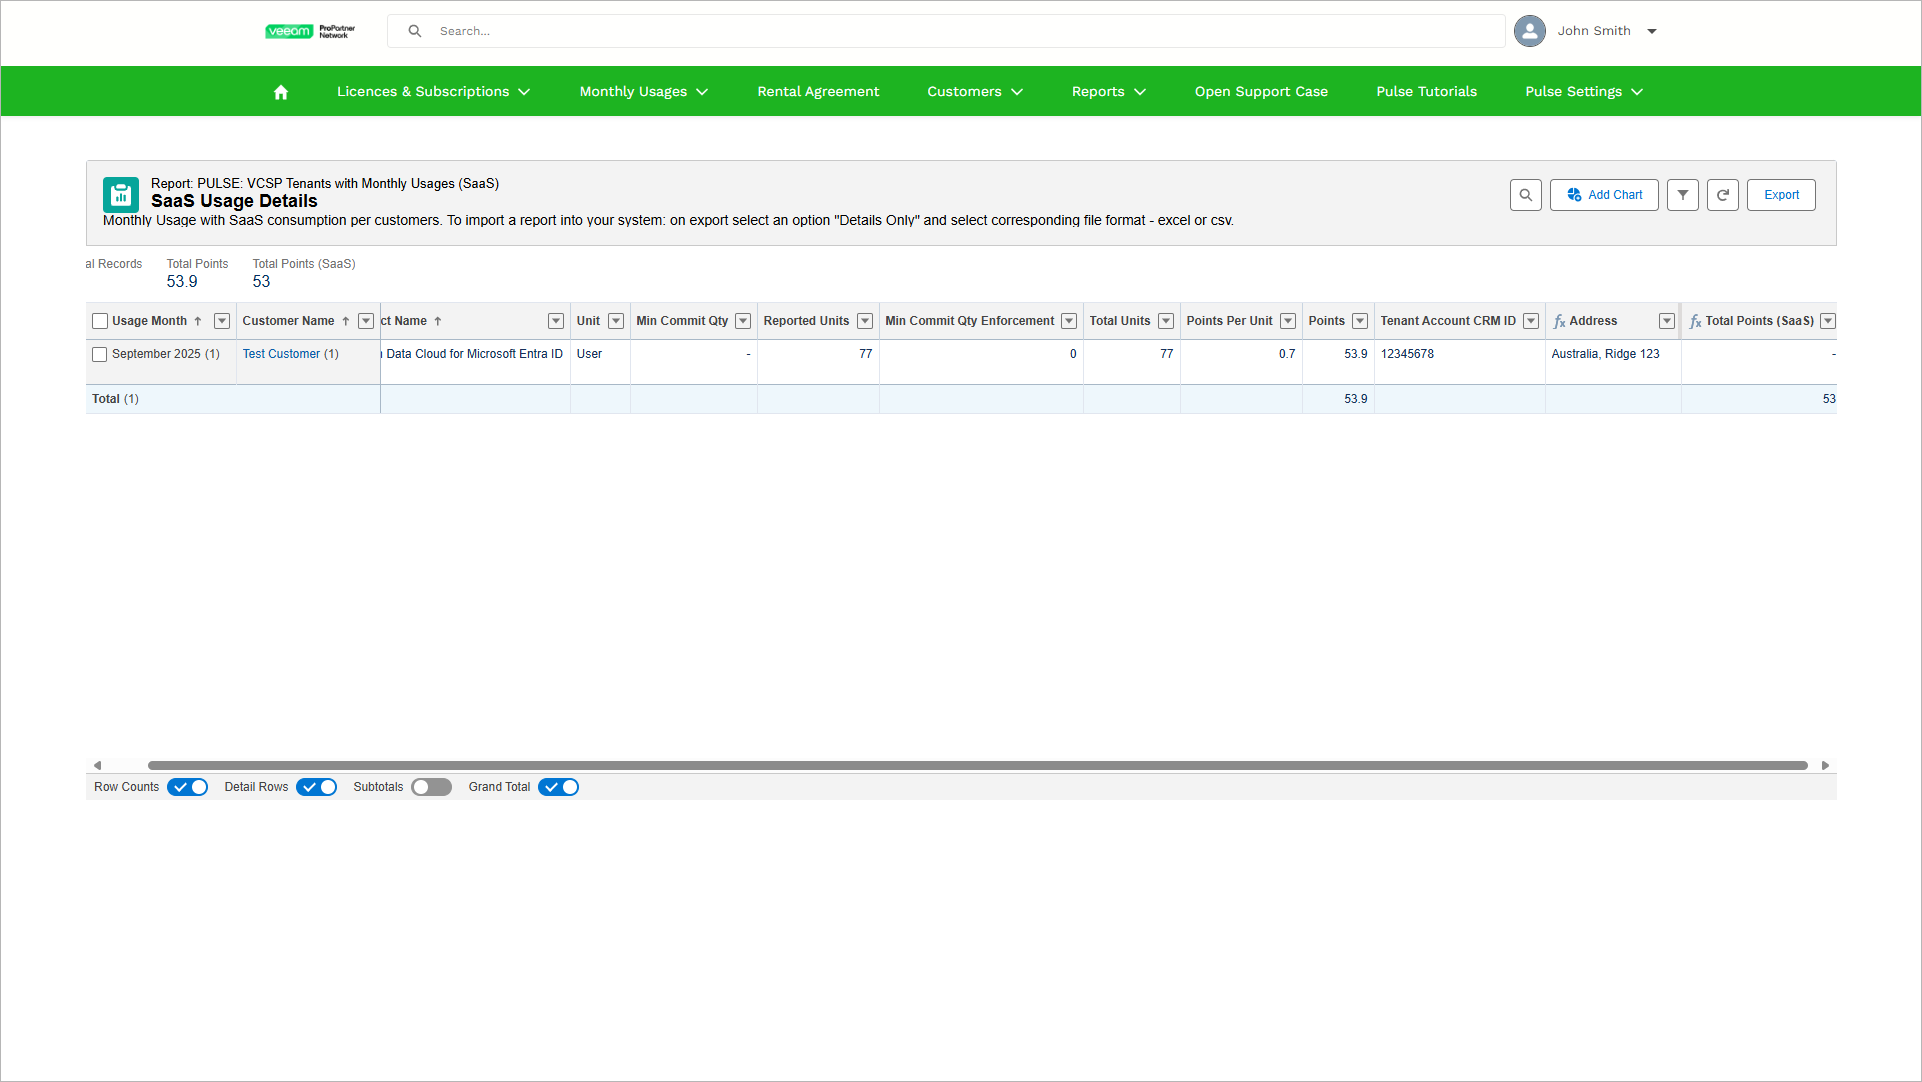Enable the Subtotals toggle

431,787
